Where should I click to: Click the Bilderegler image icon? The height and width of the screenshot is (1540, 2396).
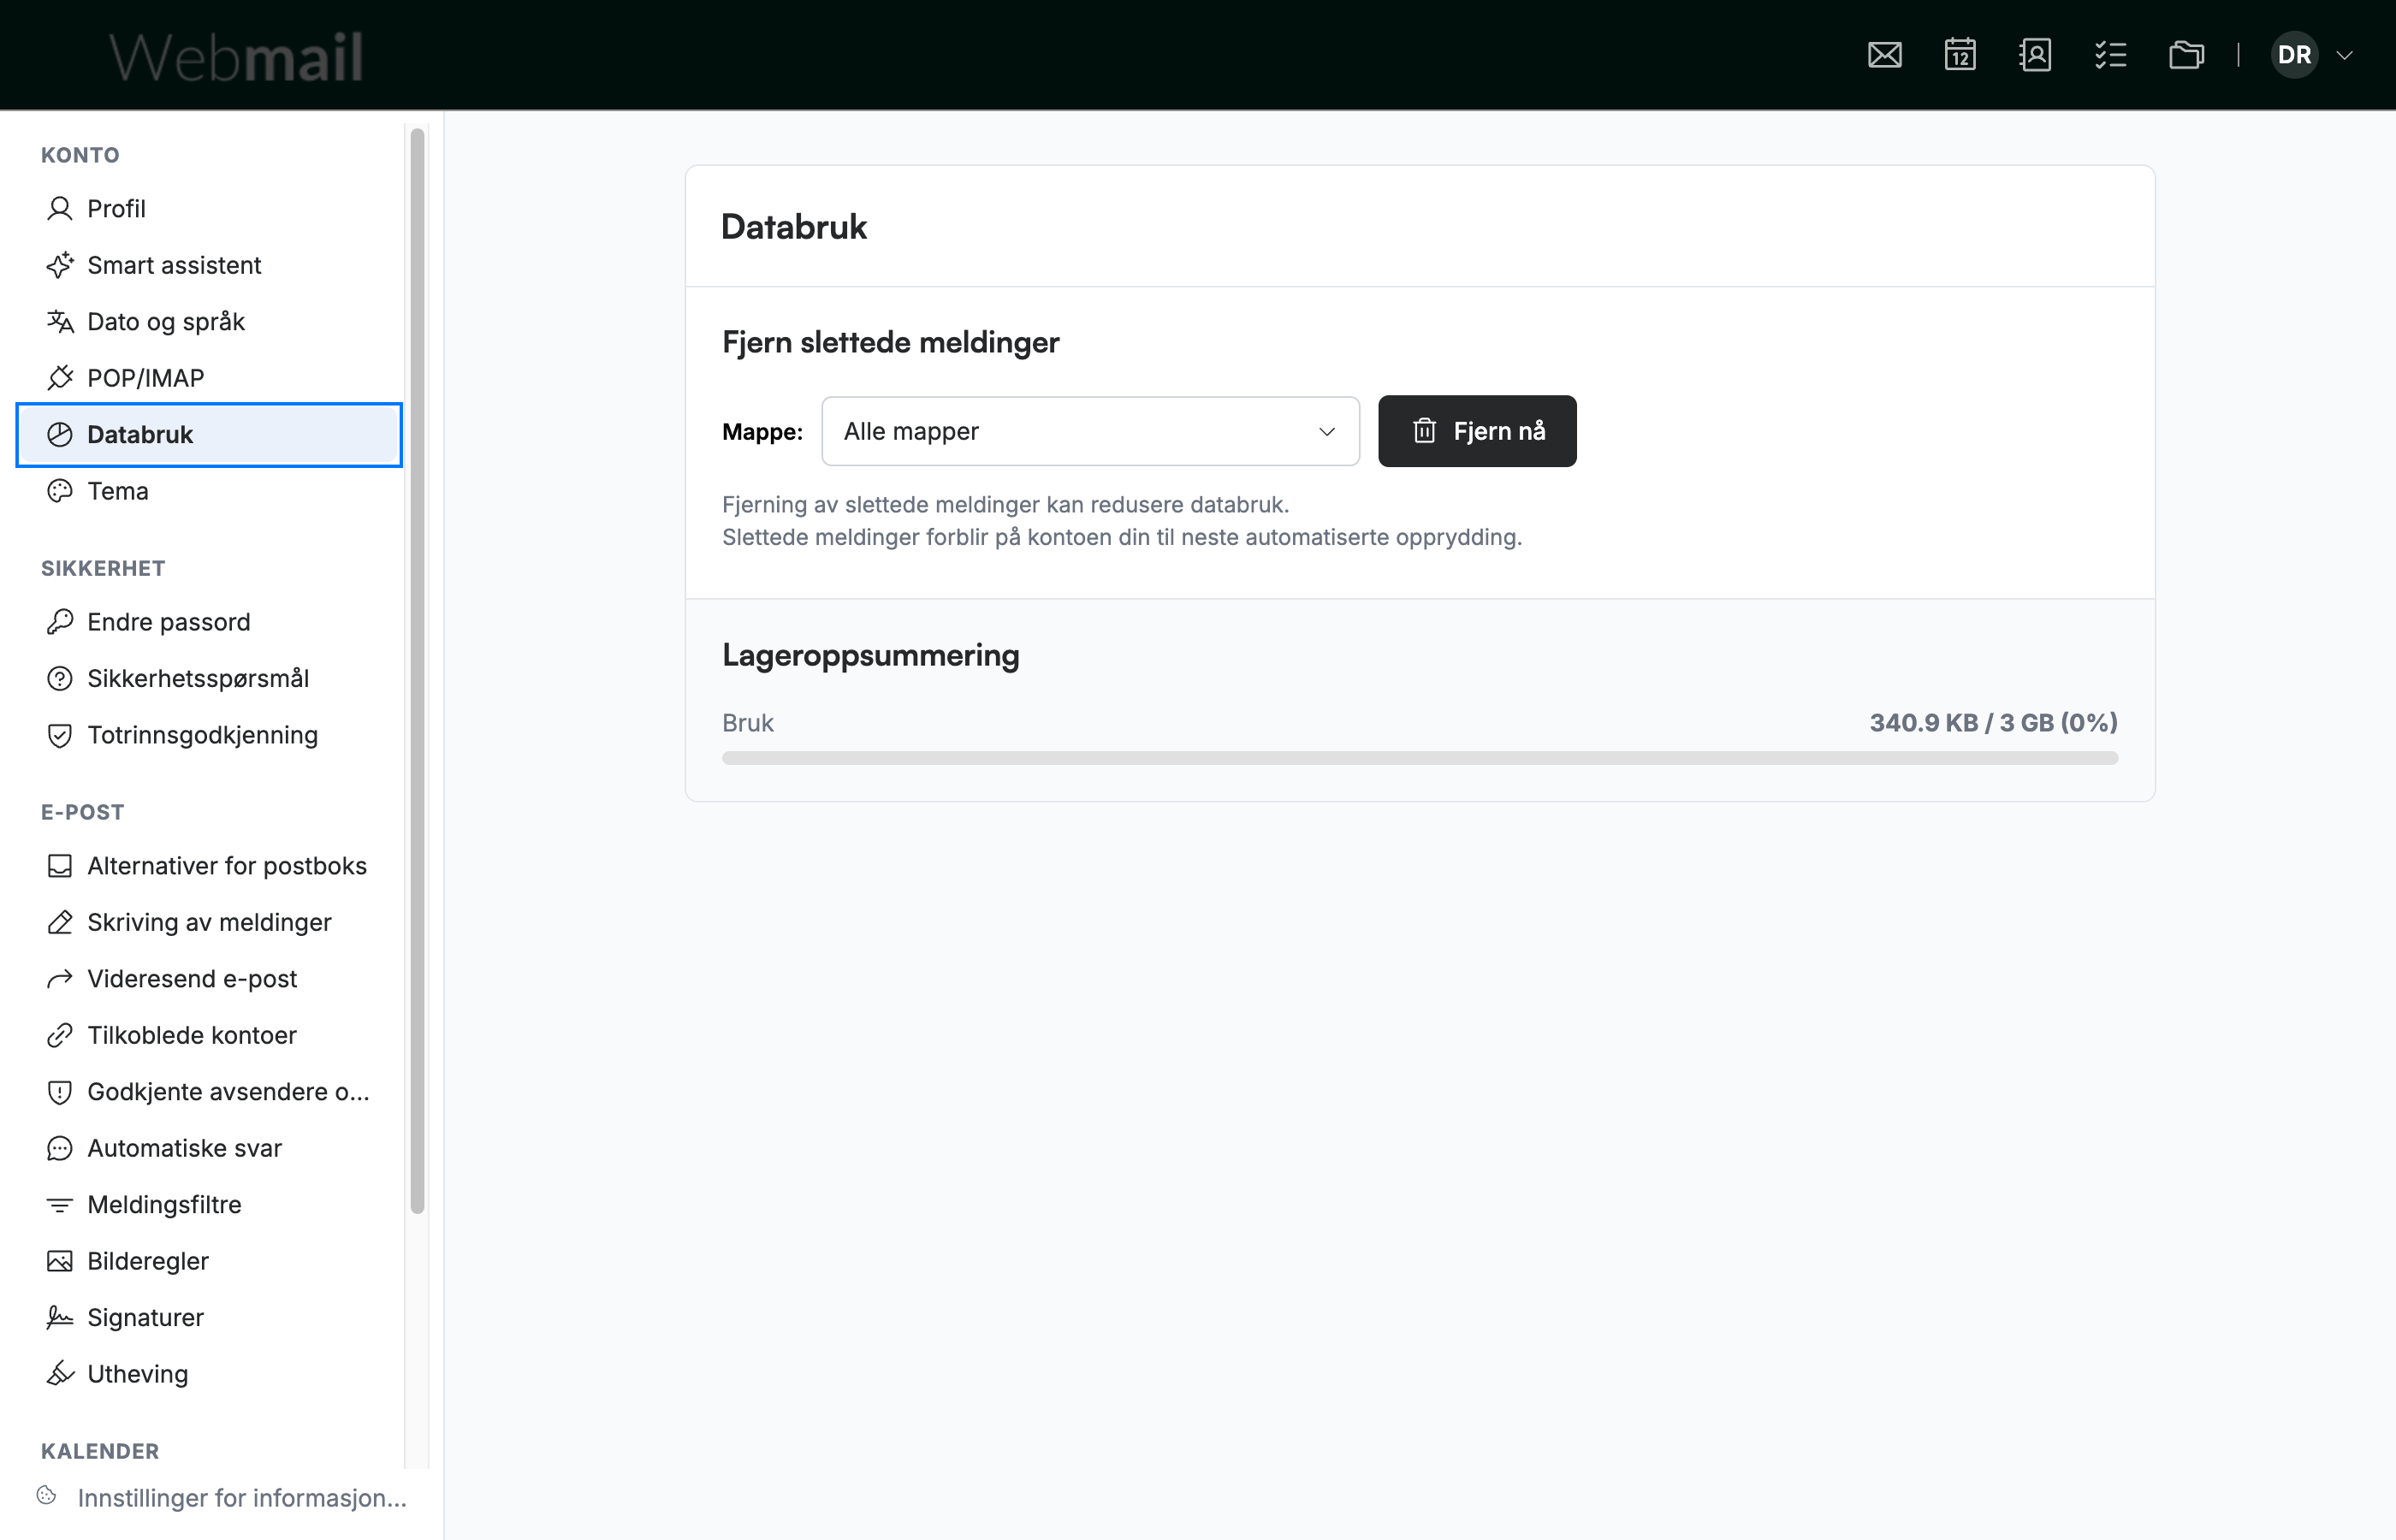coord(60,1261)
